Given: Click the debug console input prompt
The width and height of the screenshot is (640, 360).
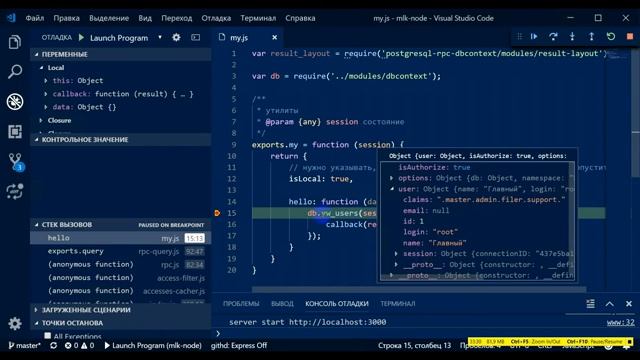Looking at the screenshot, I should [x=424, y=333].
